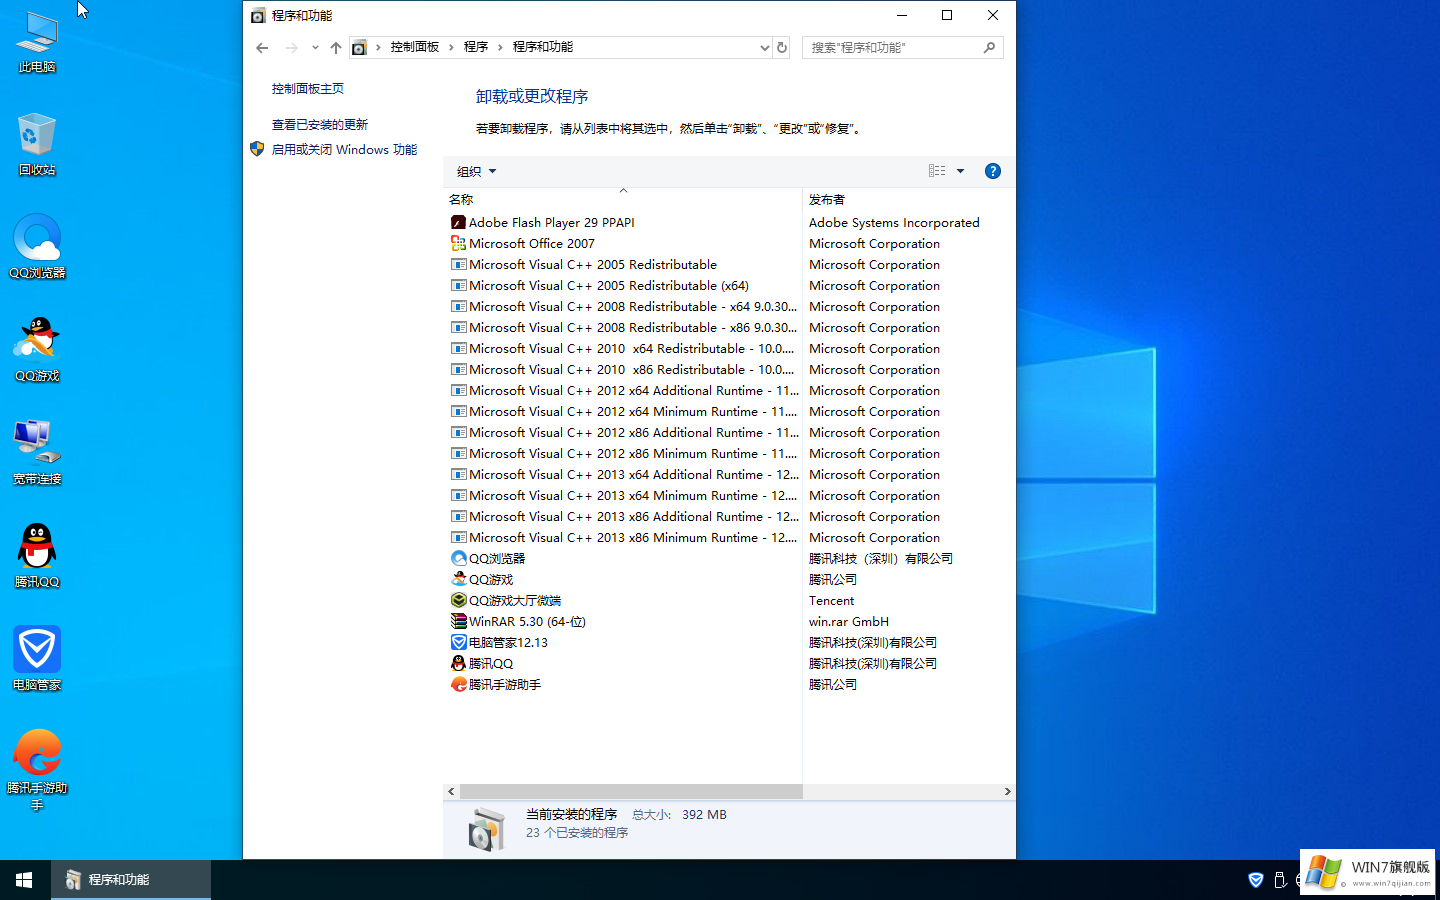
Task: Open the recent locations dropdown arrow
Action: tap(315, 47)
